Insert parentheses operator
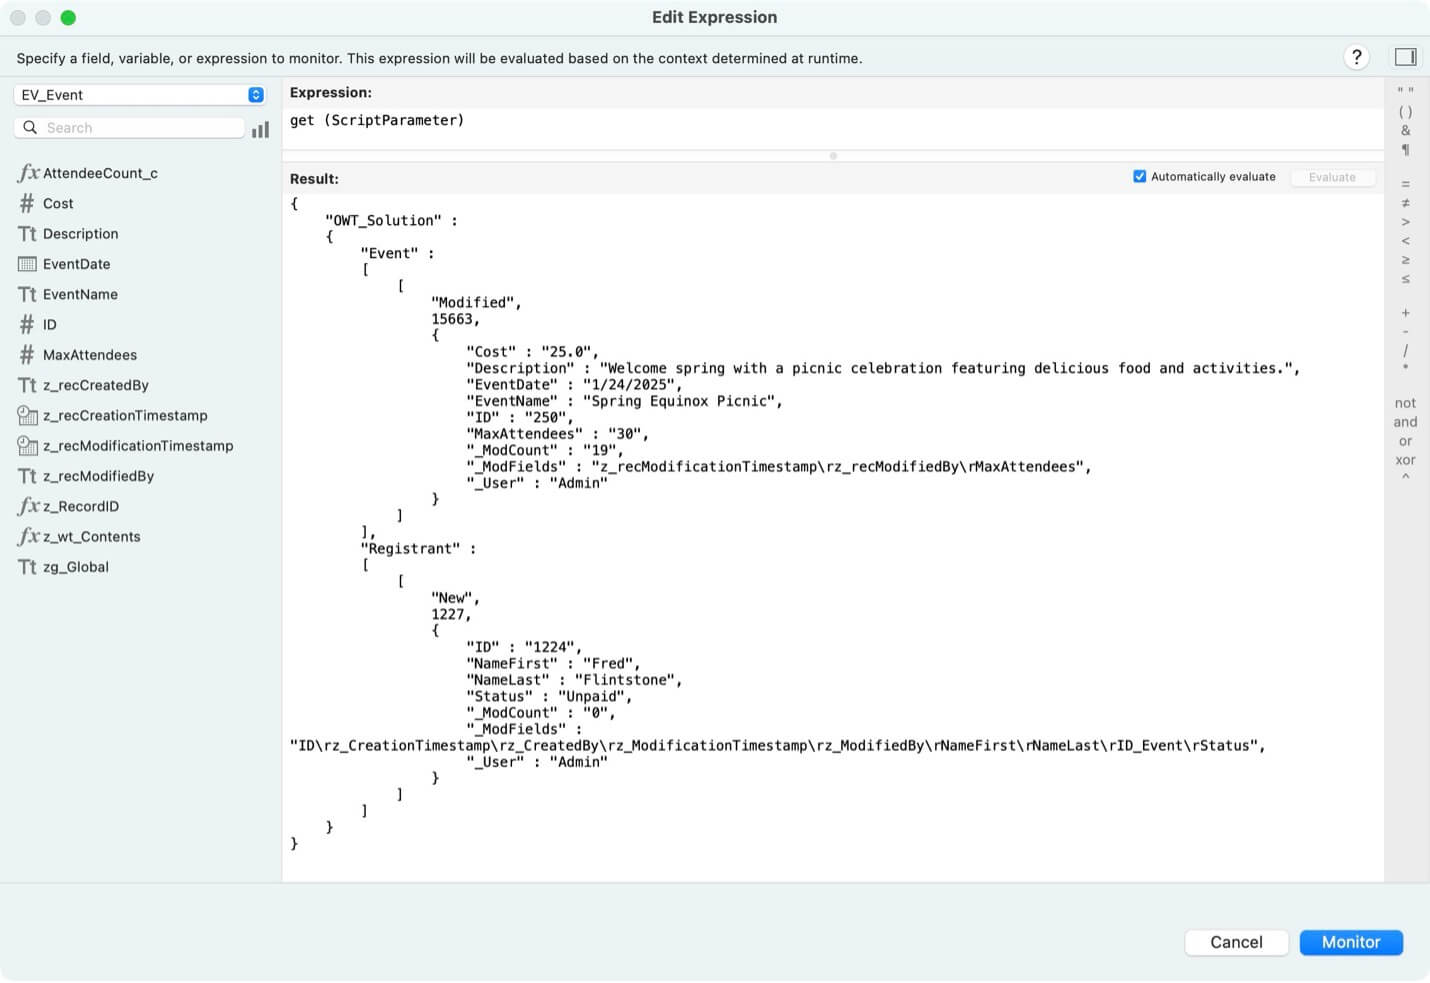 pyautogui.click(x=1405, y=111)
